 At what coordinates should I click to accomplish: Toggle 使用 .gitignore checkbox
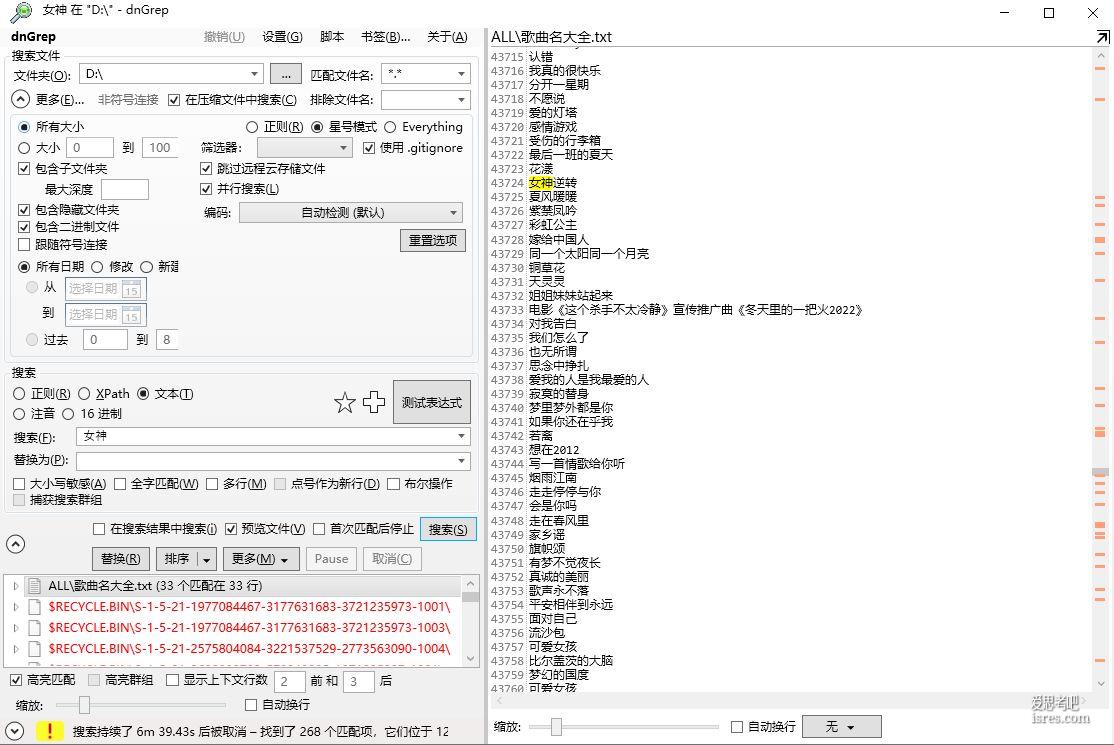pos(369,148)
